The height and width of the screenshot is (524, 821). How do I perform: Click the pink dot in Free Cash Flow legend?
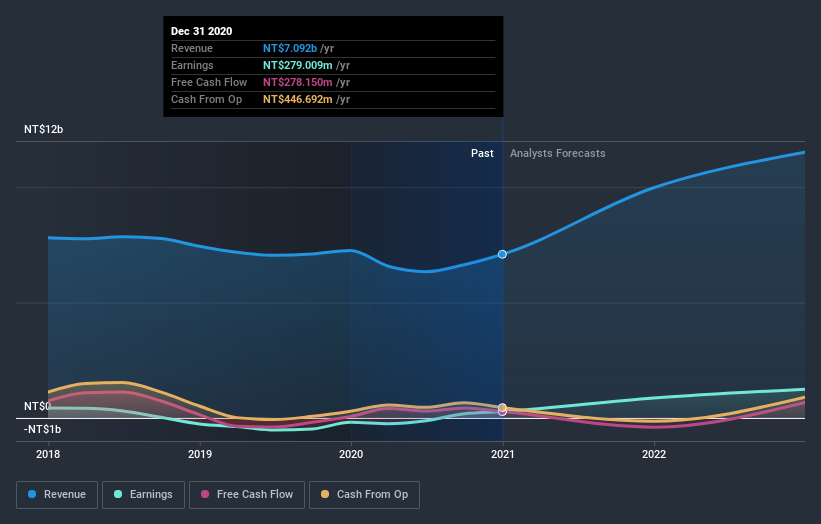205,494
